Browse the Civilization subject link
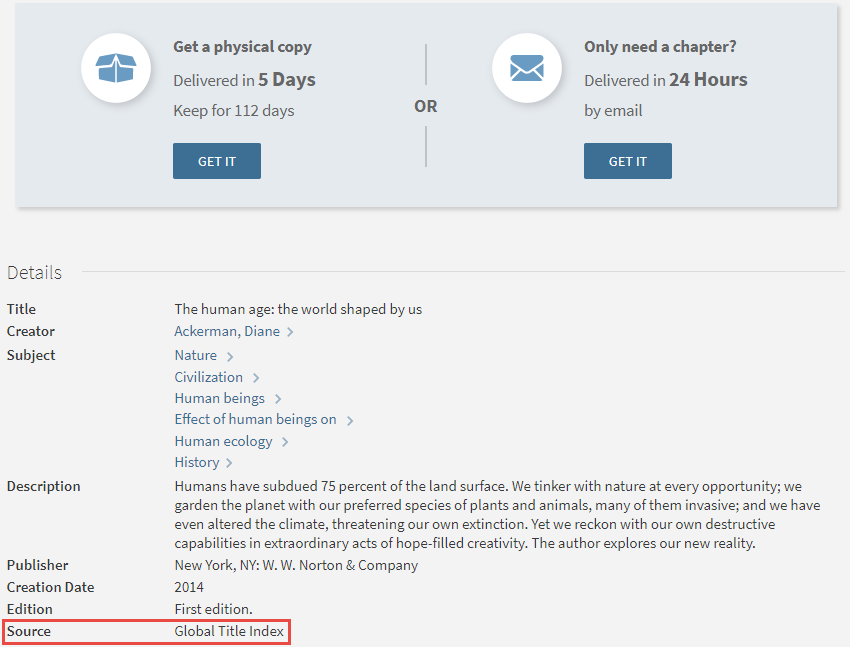 pyautogui.click(x=208, y=377)
